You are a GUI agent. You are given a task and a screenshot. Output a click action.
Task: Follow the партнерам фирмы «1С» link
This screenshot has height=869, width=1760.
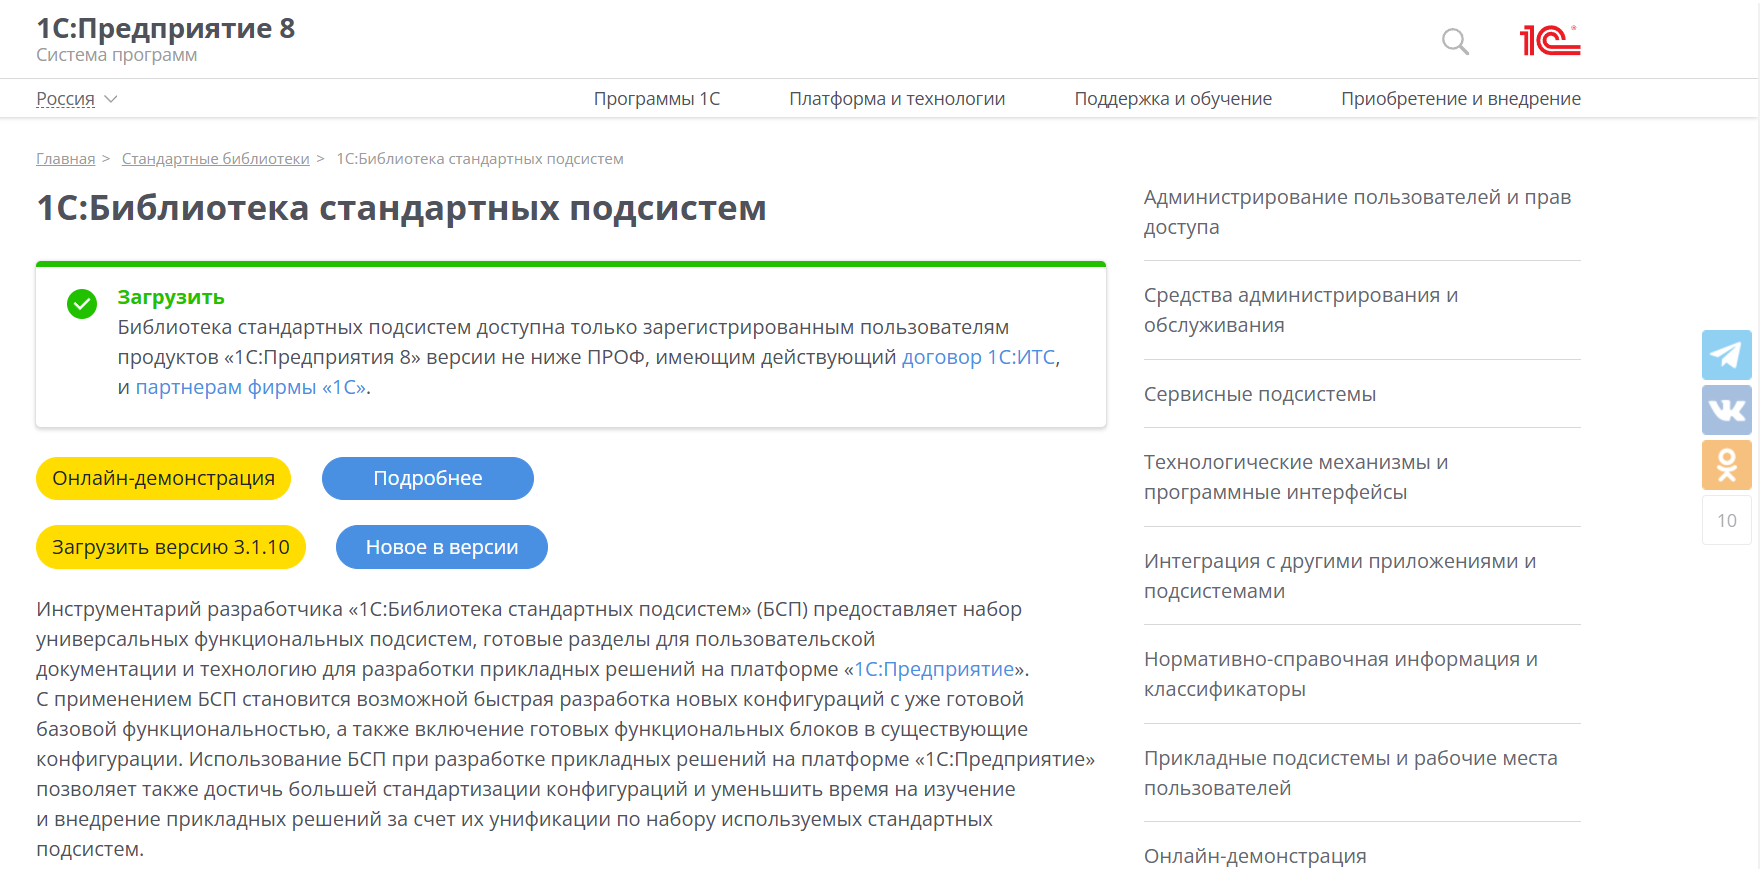pos(251,387)
